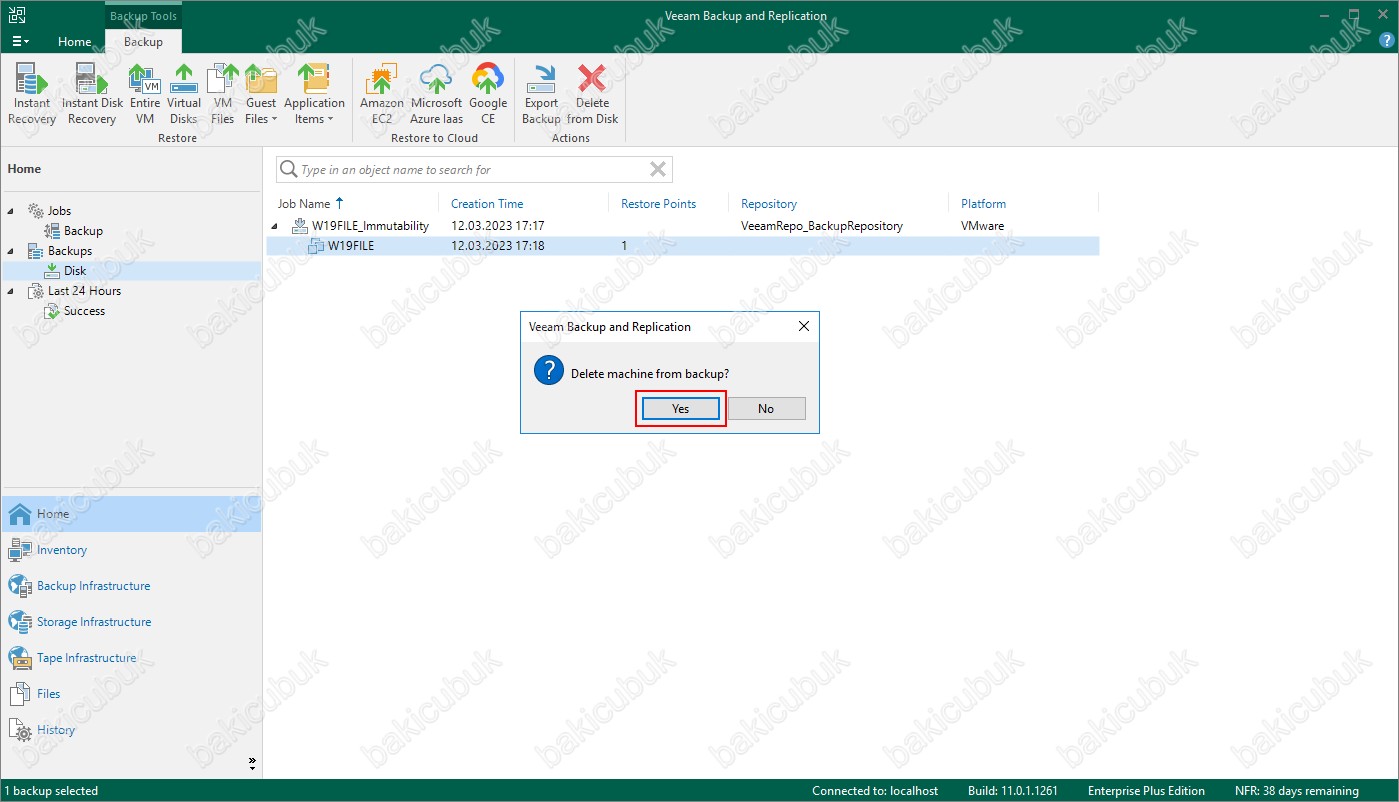This screenshot has width=1399, height=802.
Task: Click the Connected to: localhost status
Action: pos(875,791)
